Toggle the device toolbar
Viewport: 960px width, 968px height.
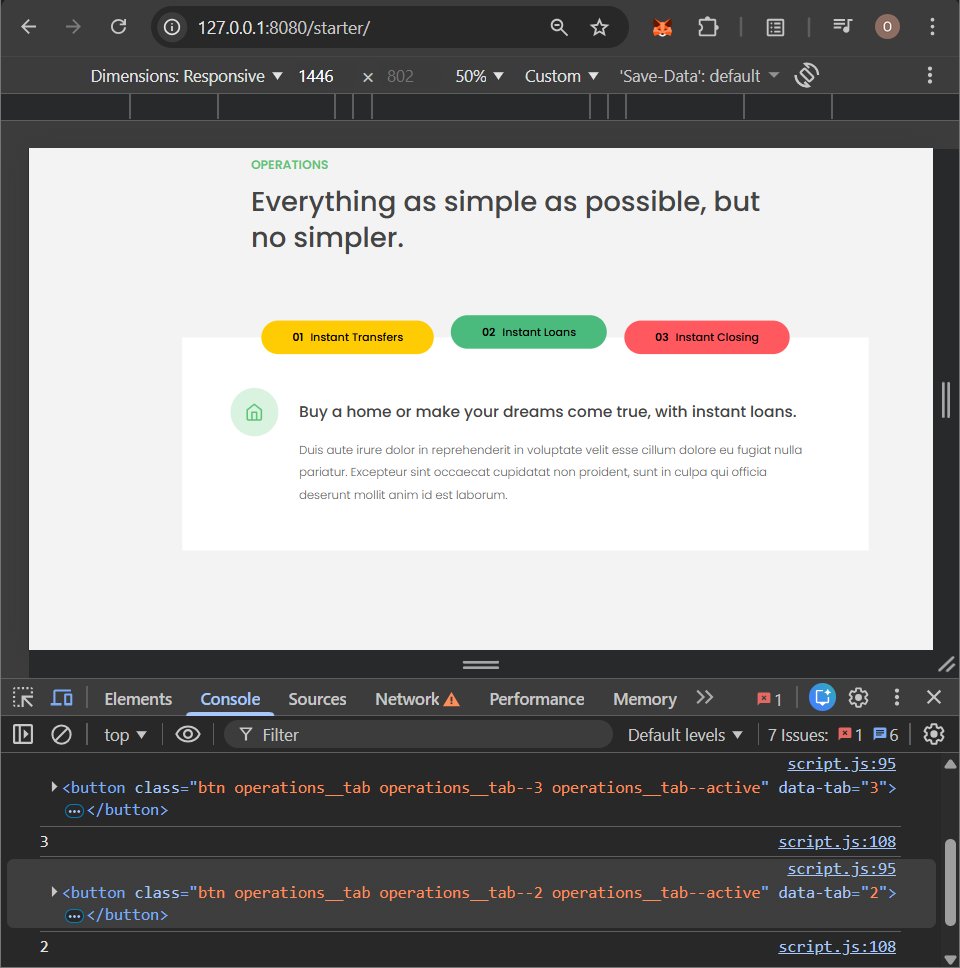pyautogui.click(x=62, y=698)
